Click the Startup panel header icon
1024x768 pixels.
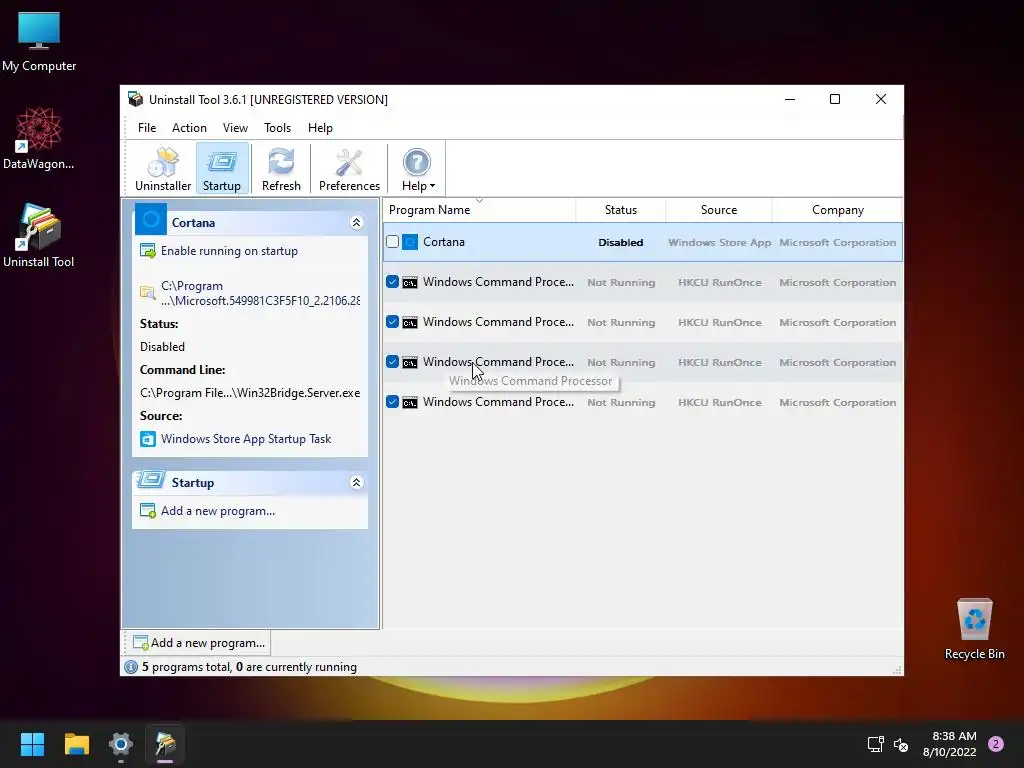pyautogui.click(x=151, y=481)
